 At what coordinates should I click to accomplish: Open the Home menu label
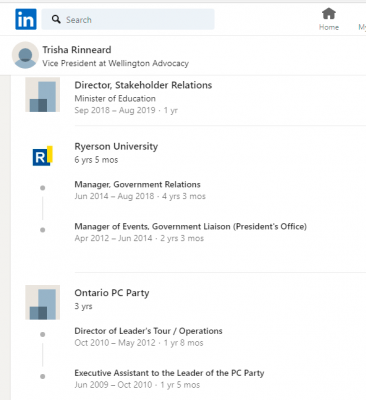click(329, 27)
